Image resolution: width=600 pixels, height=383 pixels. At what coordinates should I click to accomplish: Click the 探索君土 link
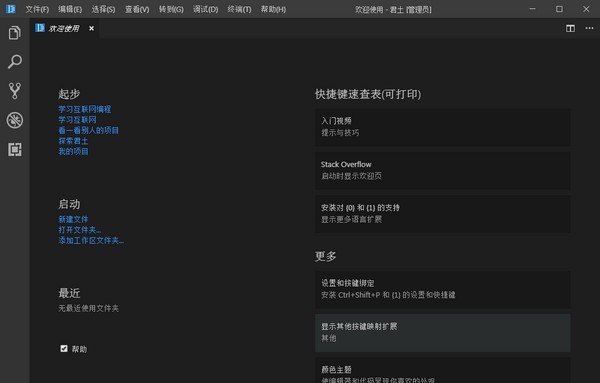pos(73,141)
